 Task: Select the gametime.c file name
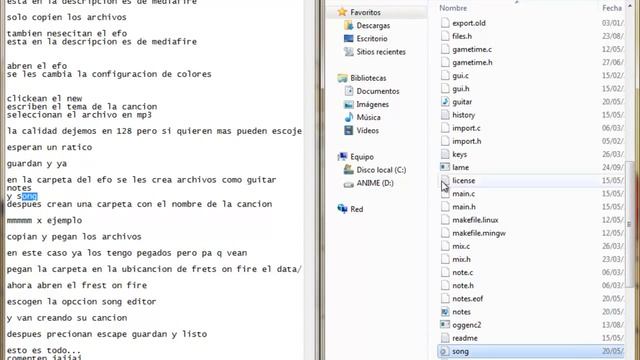[x=472, y=49]
